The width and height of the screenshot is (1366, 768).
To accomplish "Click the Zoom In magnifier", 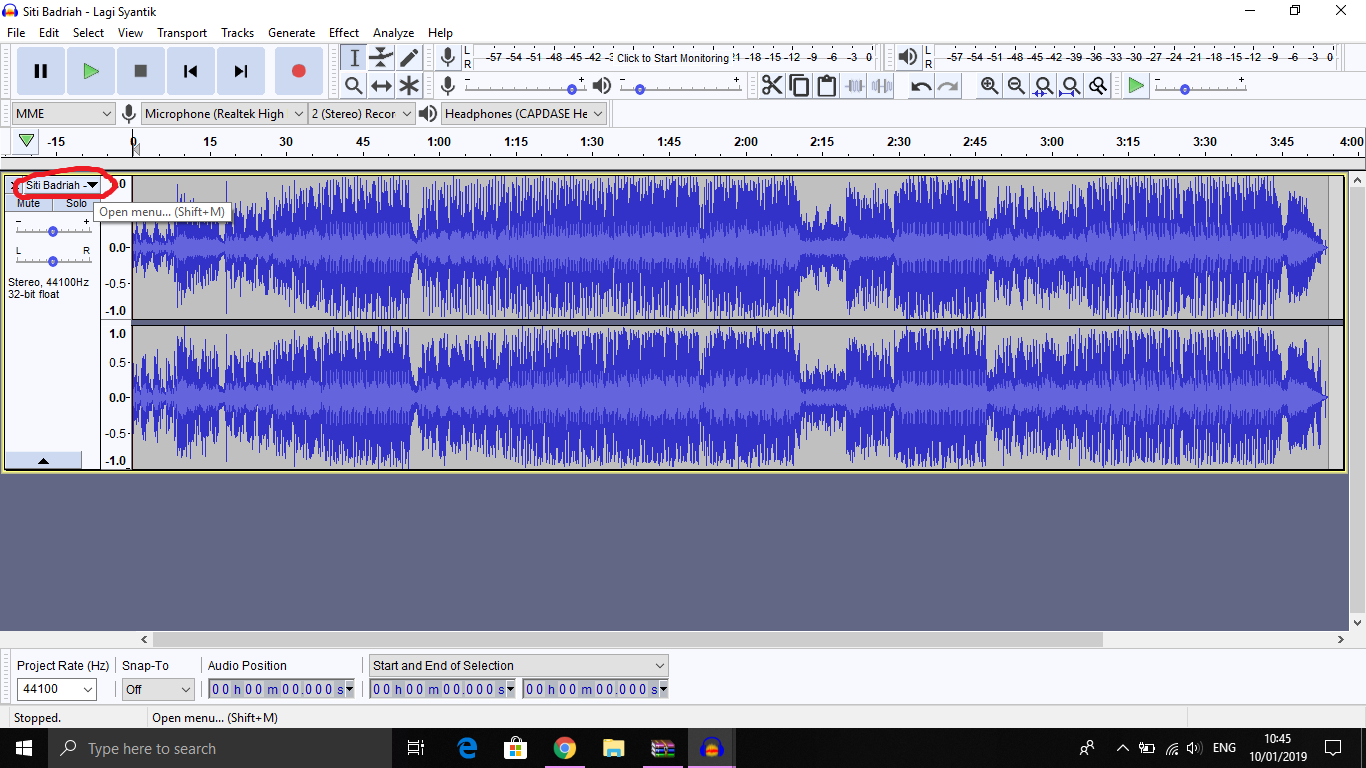I will pos(989,86).
